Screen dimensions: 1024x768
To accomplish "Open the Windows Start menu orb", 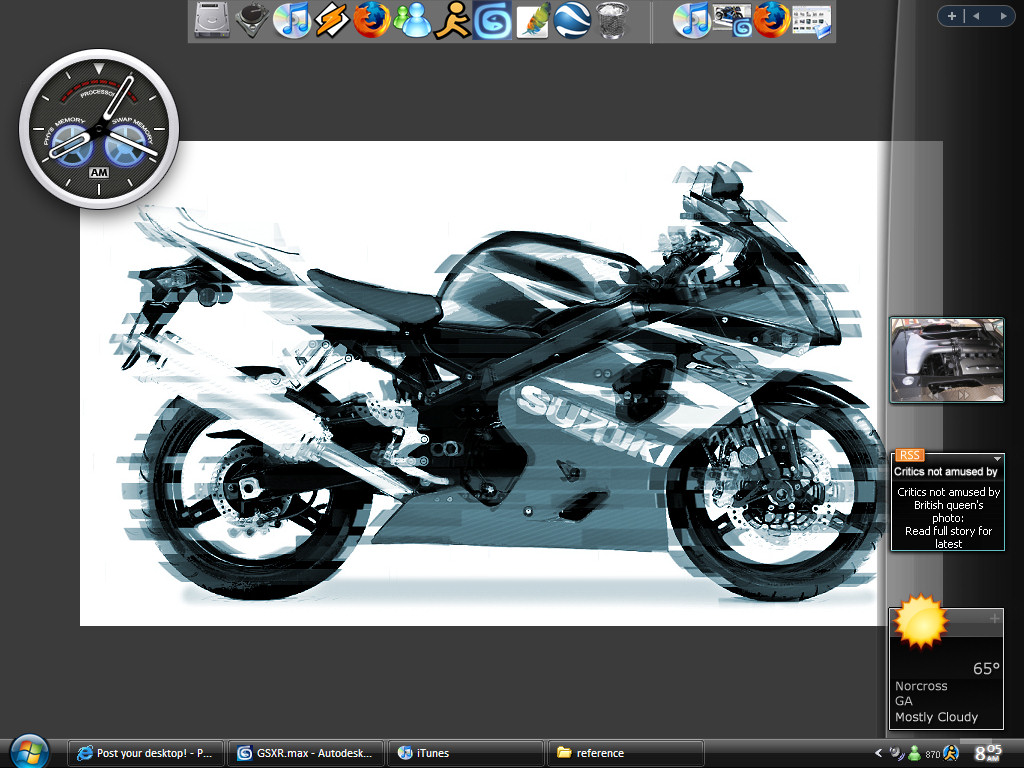I will tap(29, 752).
